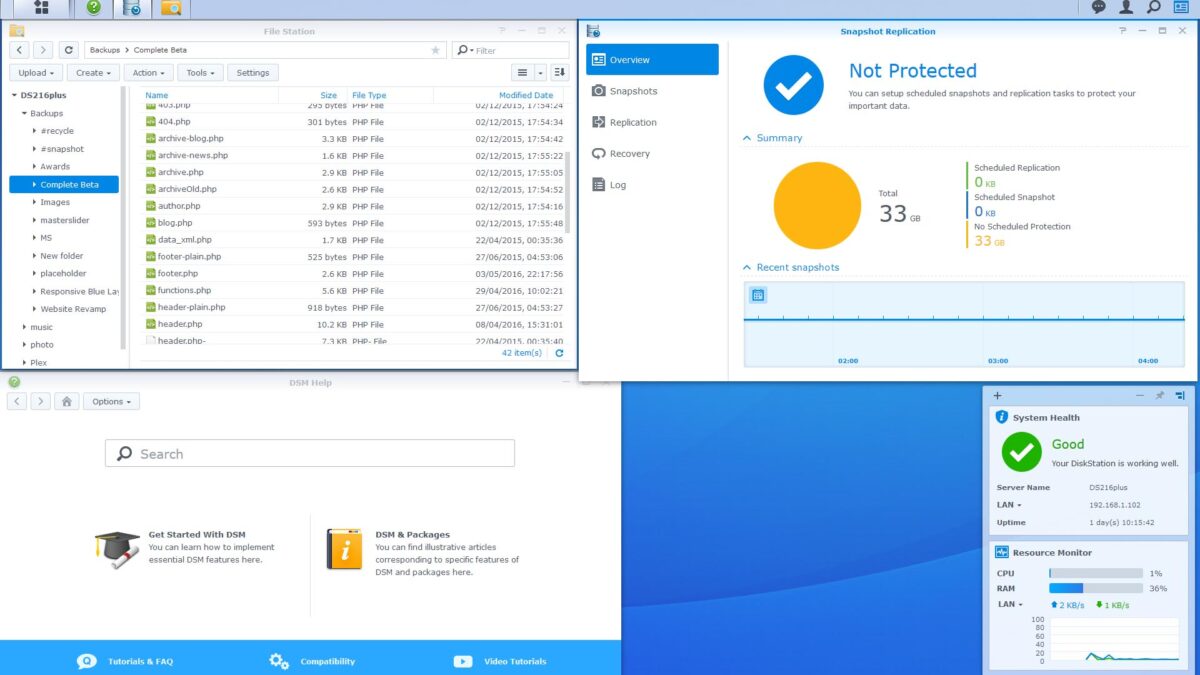Viewport: 1200px width, 675px height.
Task: Open Compatibility link
Action: (x=312, y=661)
